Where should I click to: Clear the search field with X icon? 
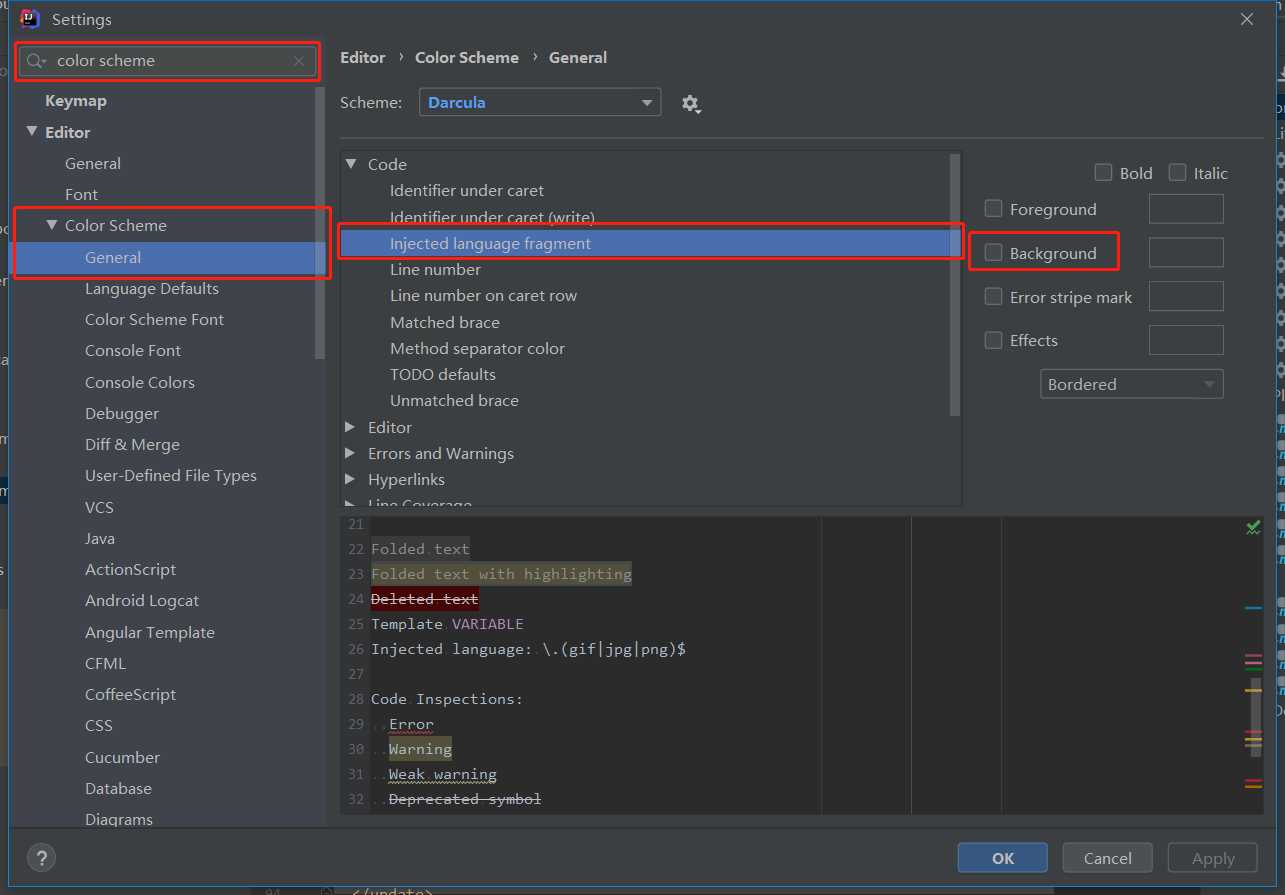[x=299, y=61]
